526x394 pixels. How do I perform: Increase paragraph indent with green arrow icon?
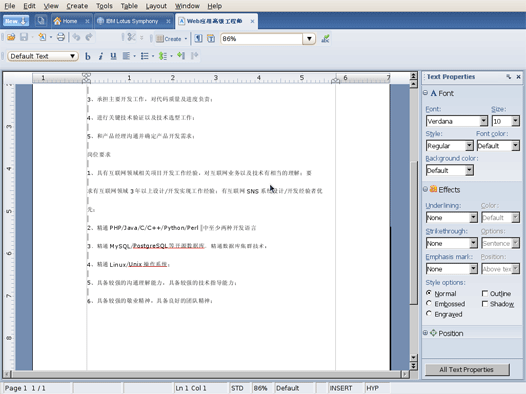coord(181,55)
